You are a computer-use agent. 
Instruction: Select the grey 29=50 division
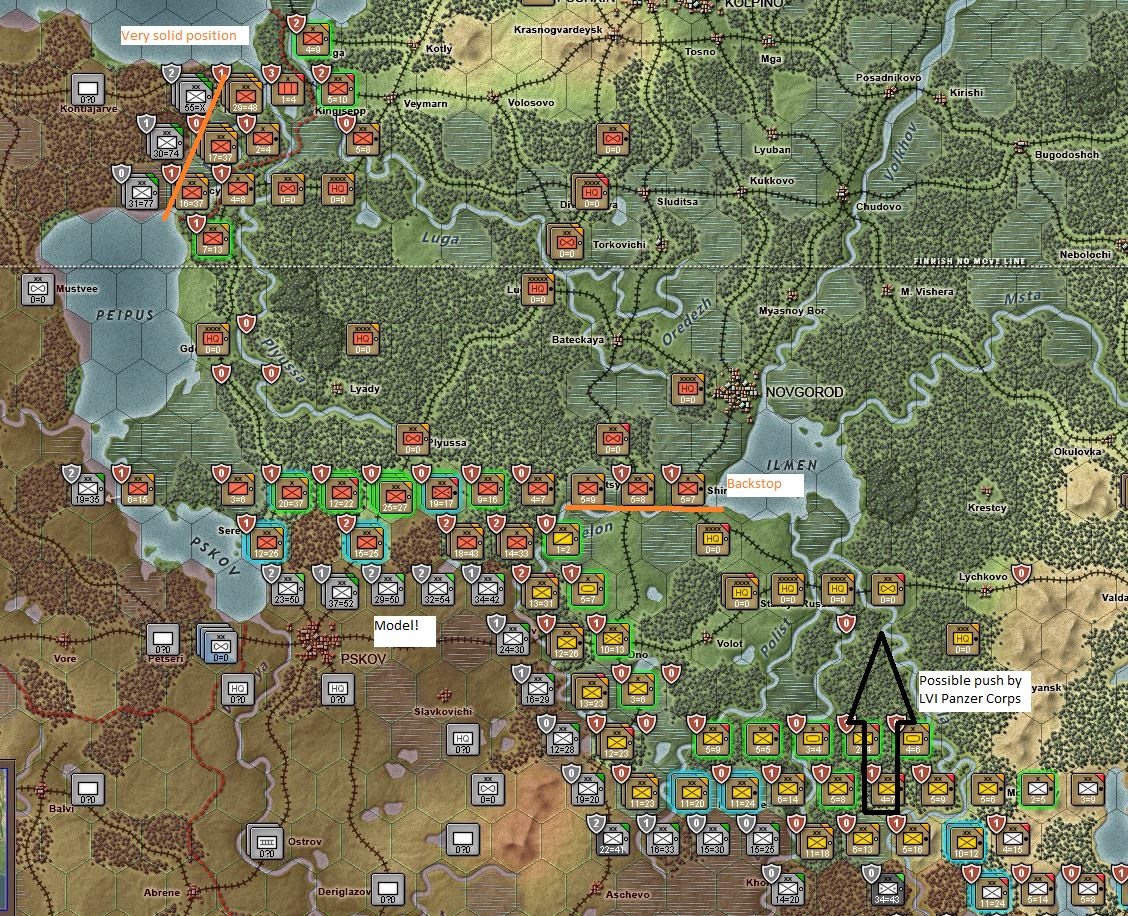pos(388,589)
